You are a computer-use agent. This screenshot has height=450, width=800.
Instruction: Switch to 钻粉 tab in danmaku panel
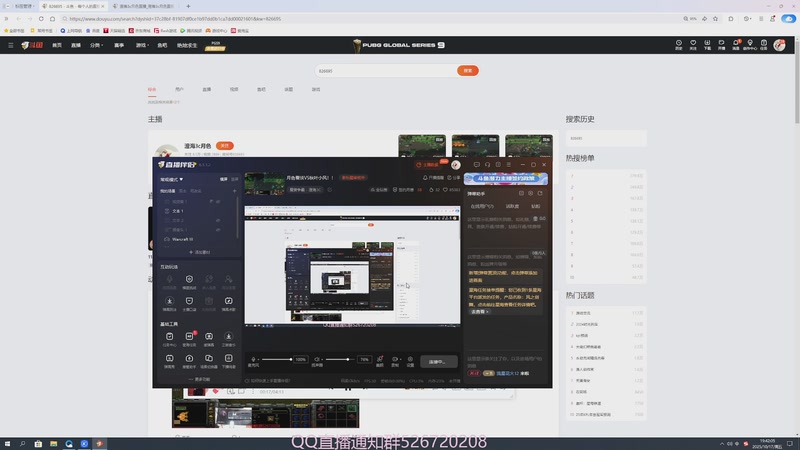click(x=535, y=206)
